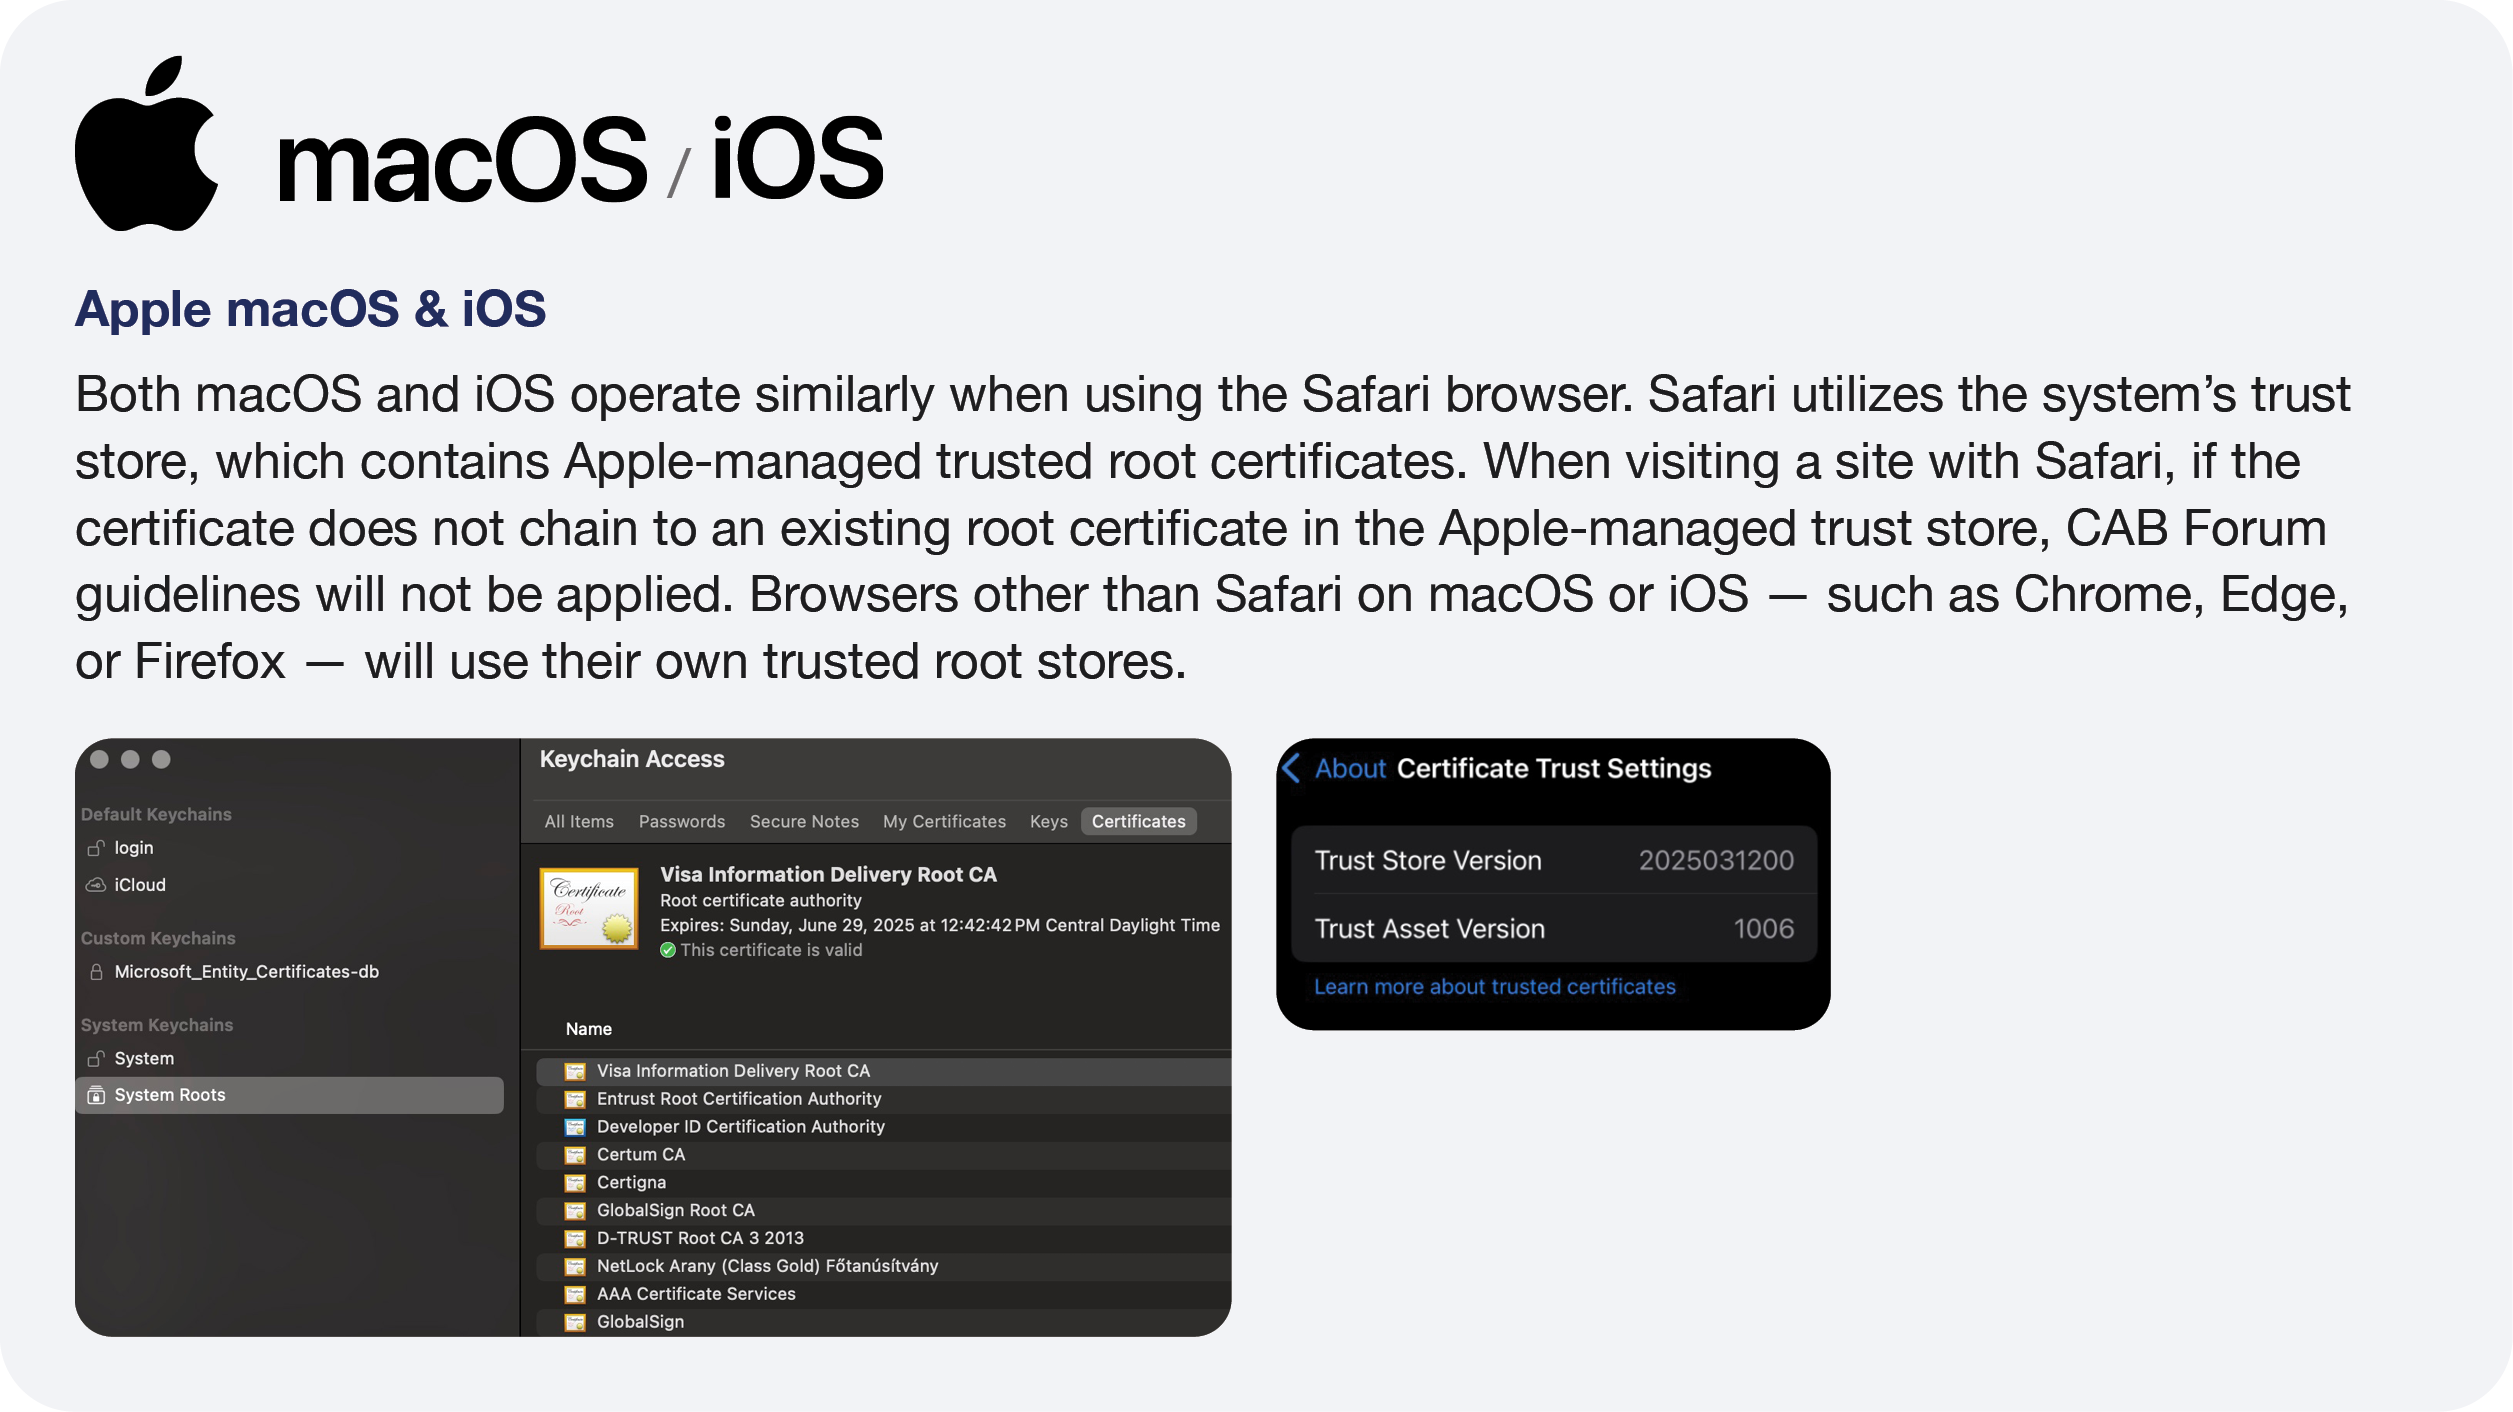Click the certificate icon for GlobalSign Root CA
2513x1412 pixels.
point(575,1211)
